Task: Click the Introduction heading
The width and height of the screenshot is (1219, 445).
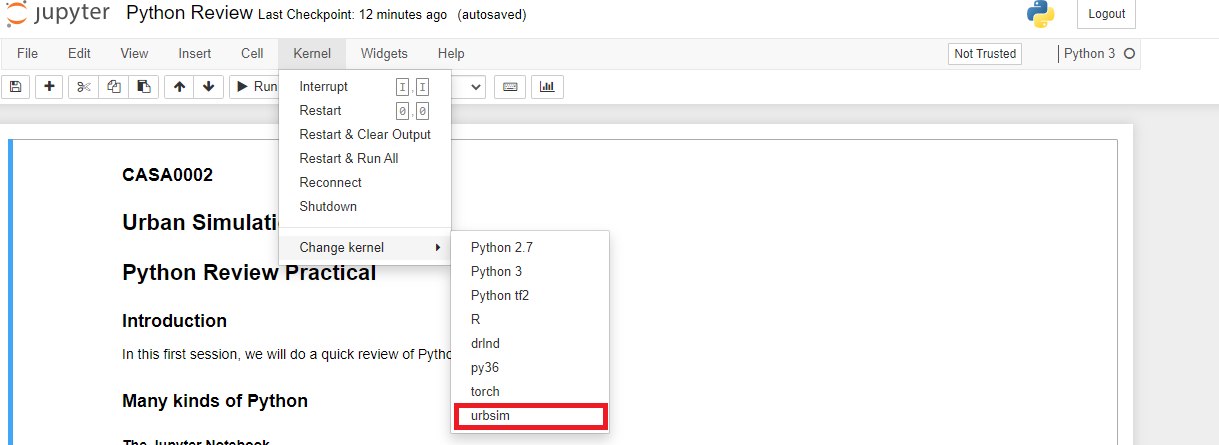Action: (x=175, y=321)
